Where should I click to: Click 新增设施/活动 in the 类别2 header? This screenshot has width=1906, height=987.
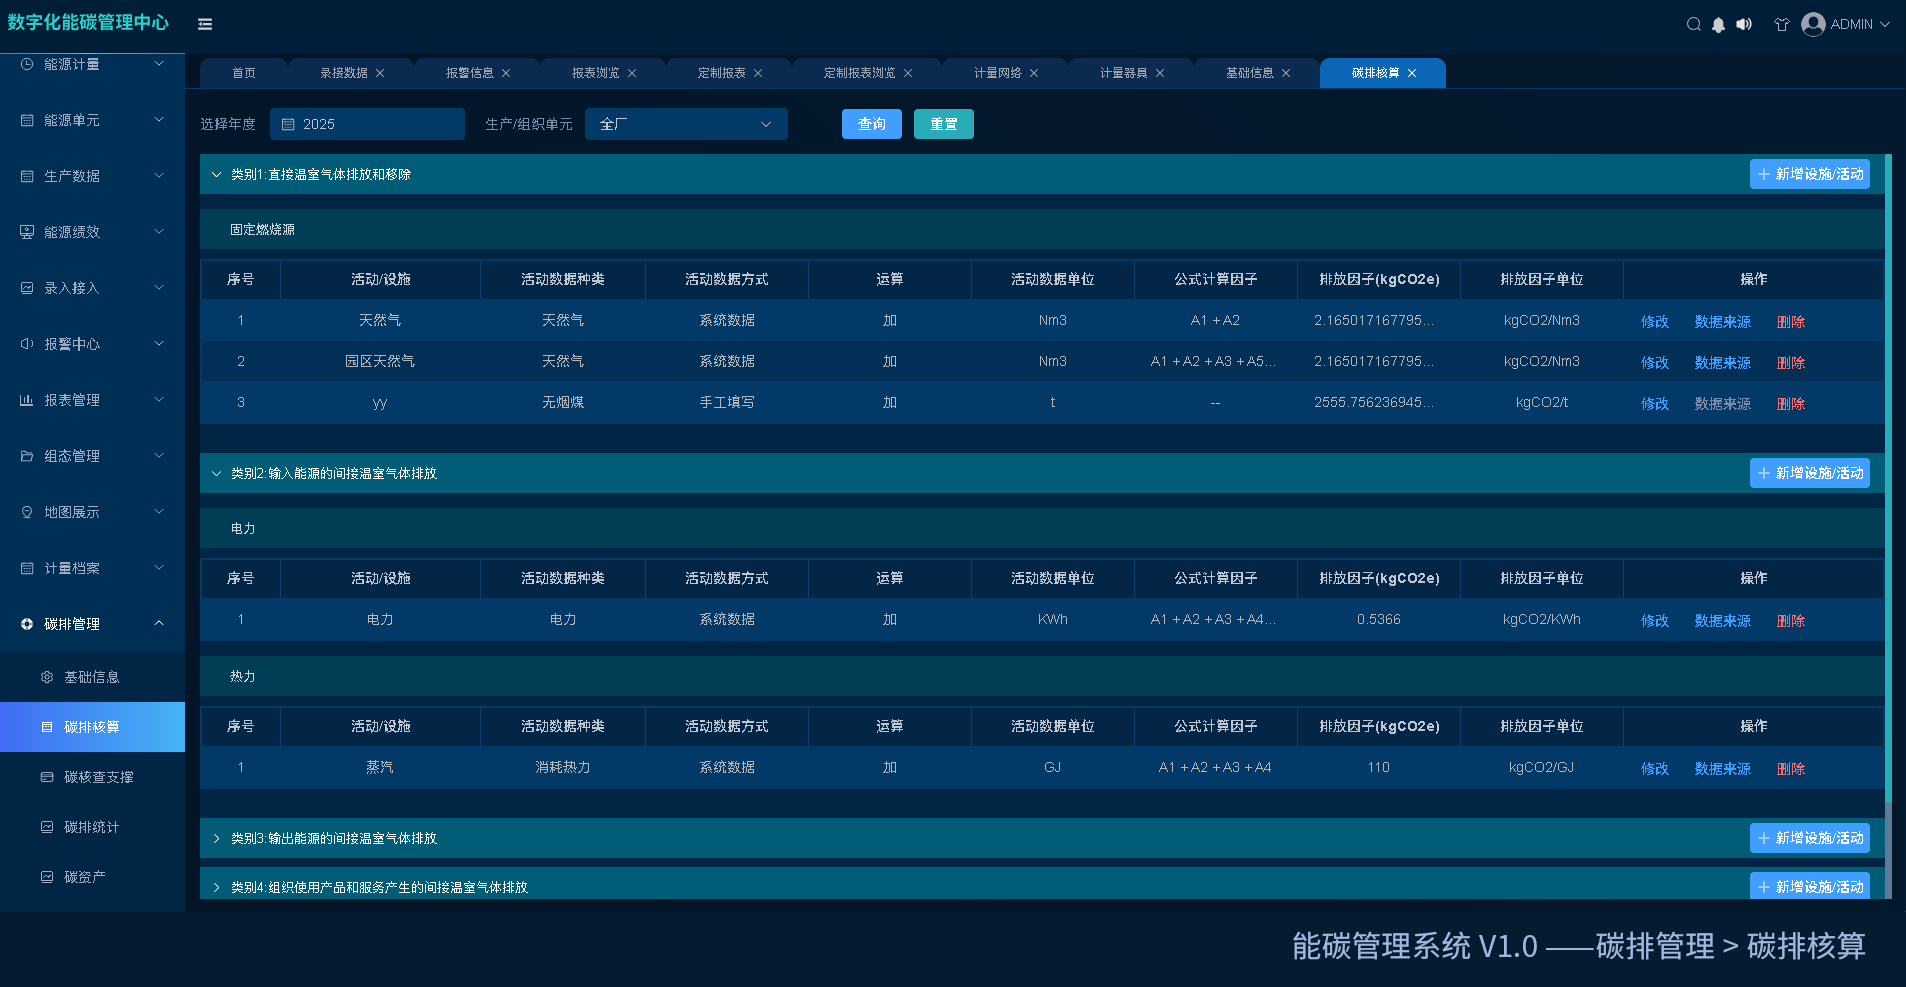(1810, 473)
